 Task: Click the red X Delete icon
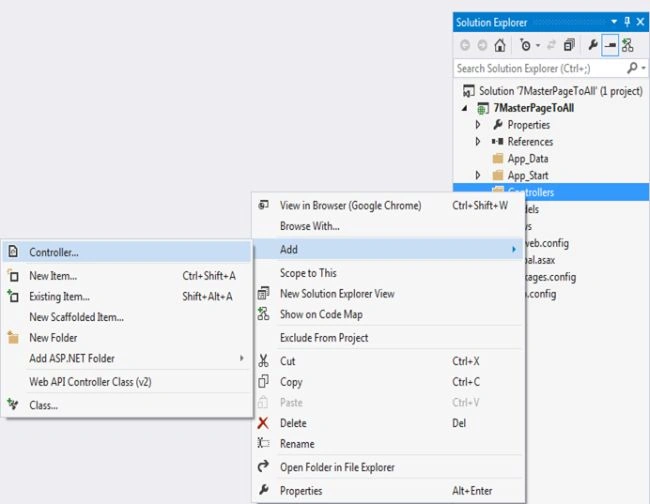point(263,423)
